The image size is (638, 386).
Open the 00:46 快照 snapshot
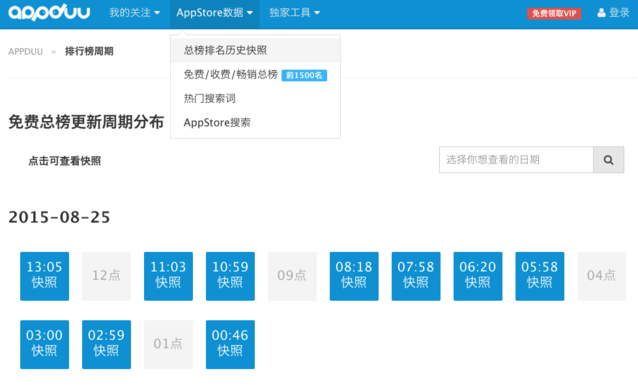(230, 345)
